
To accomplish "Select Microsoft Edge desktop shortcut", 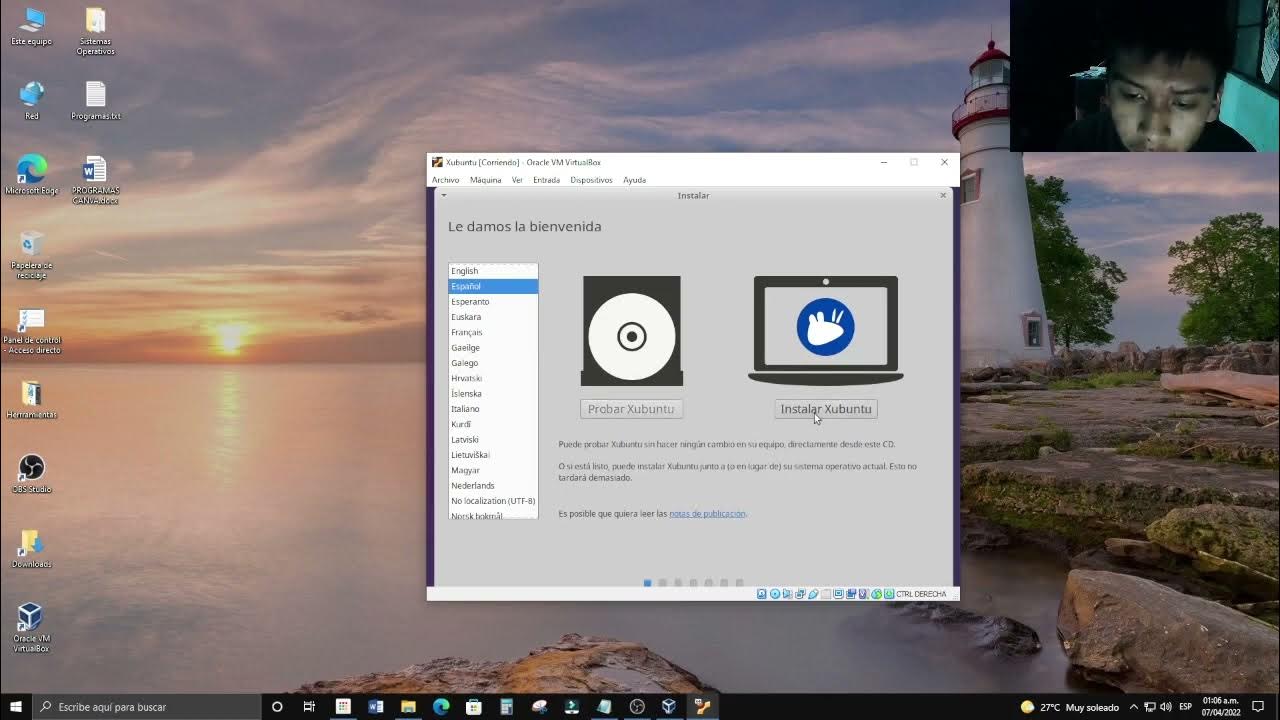I will pyautogui.click(x=32, y=175).
